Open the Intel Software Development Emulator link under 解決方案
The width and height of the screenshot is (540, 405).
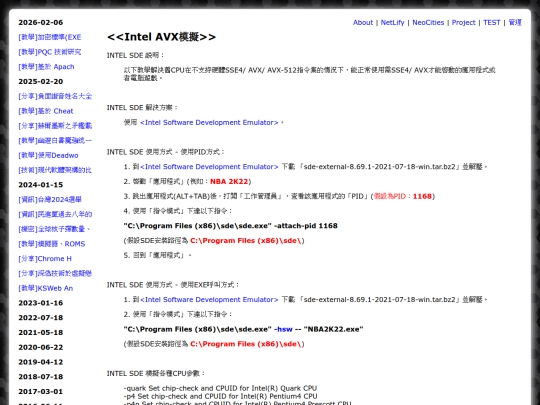coord(209,123)
